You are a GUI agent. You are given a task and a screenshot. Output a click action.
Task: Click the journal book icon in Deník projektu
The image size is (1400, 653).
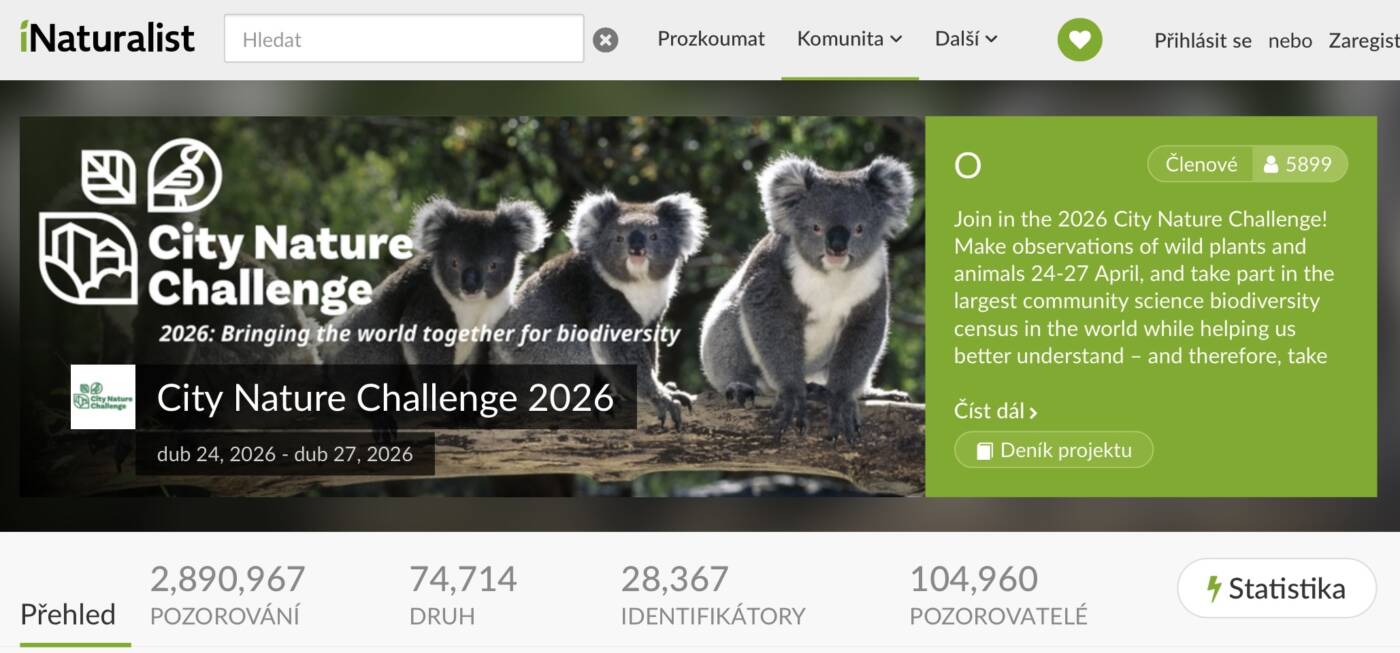(x=984, y=451)
